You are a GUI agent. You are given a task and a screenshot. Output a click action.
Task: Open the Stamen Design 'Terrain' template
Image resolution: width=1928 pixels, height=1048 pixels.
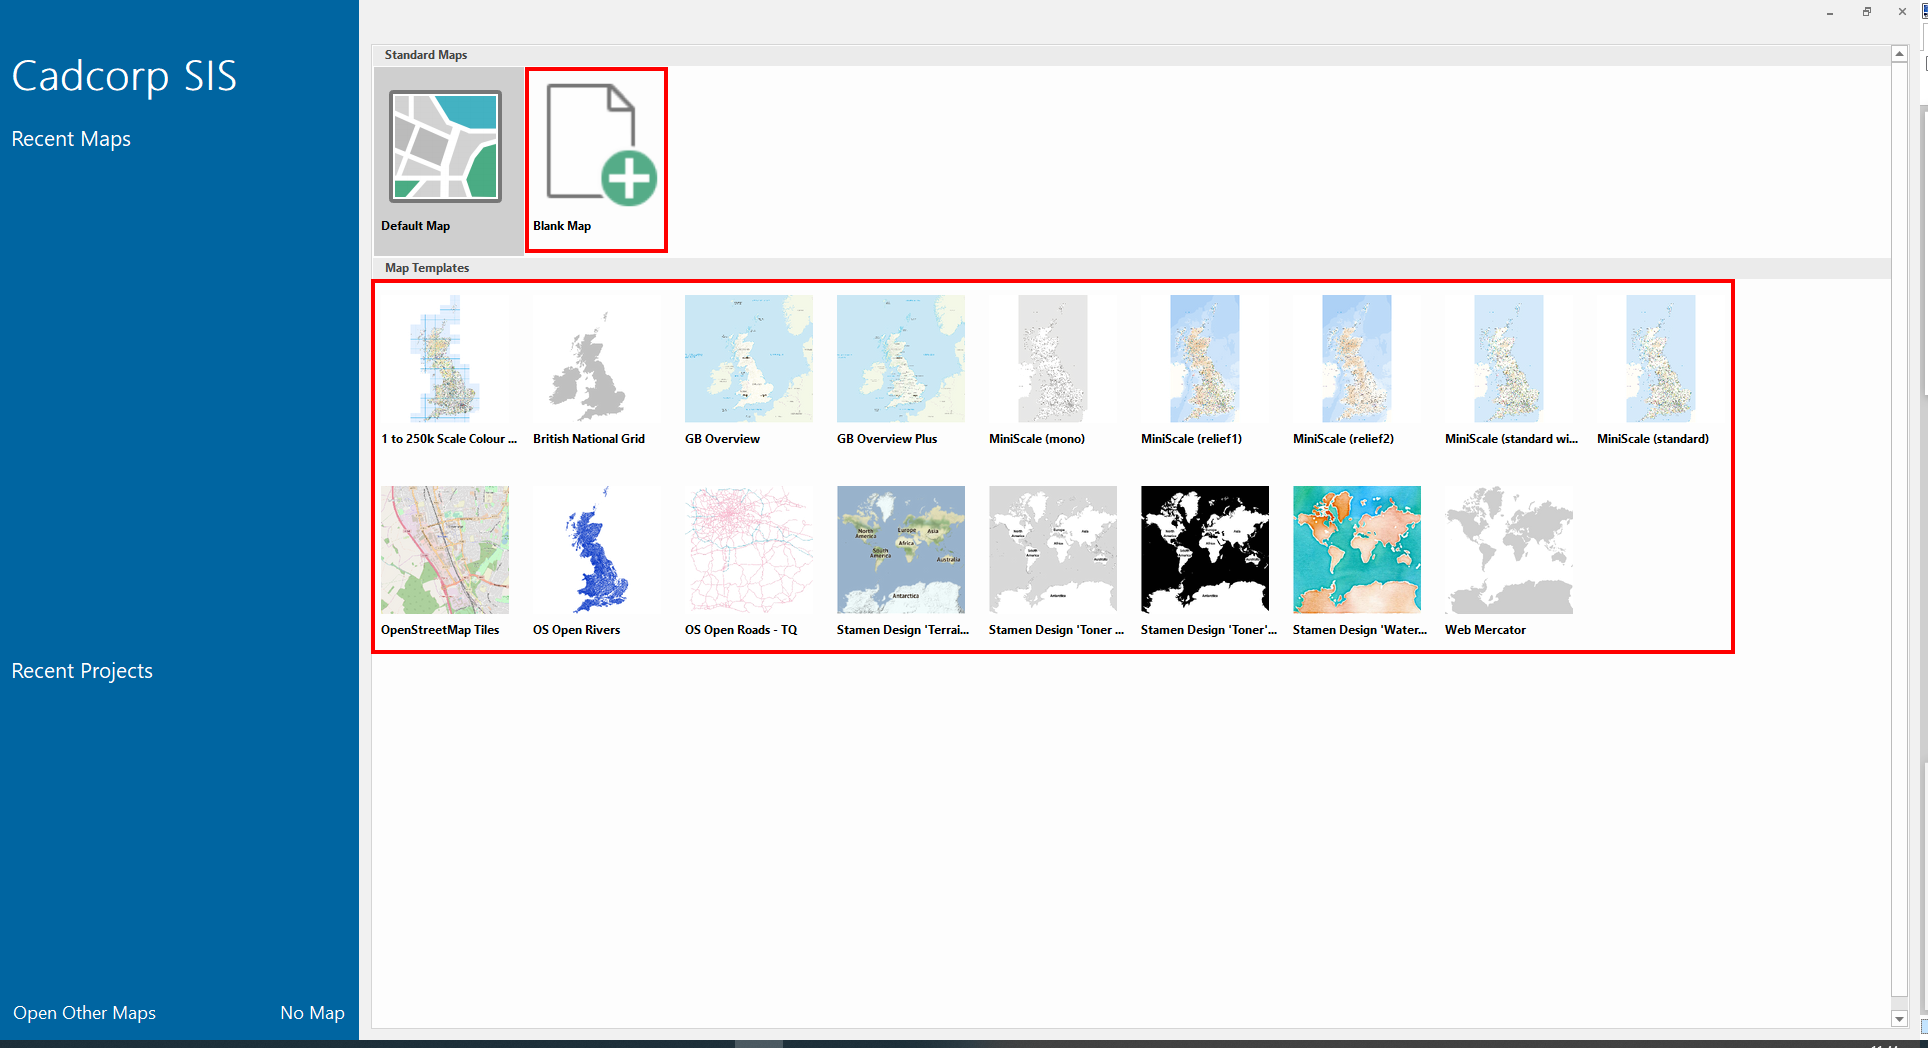tap(900, 549)
